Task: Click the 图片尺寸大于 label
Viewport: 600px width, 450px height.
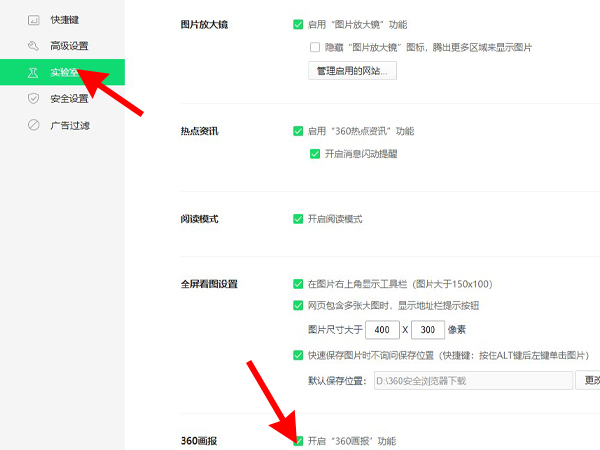Action: [x=335, y=330]
